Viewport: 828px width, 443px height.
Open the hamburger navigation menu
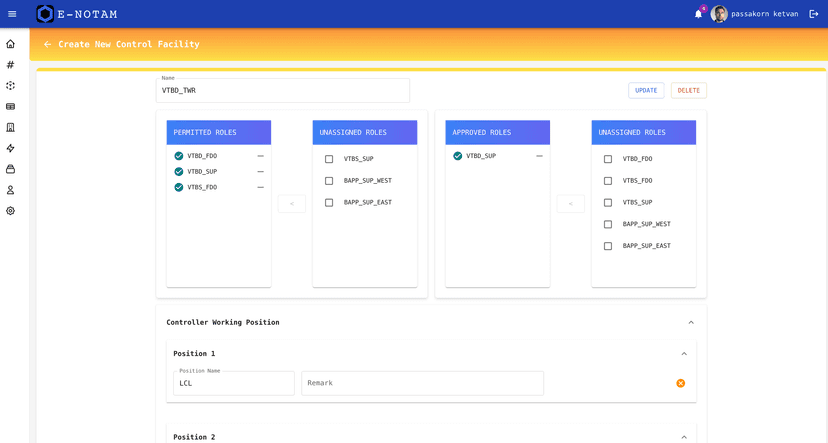coord(12,14)
